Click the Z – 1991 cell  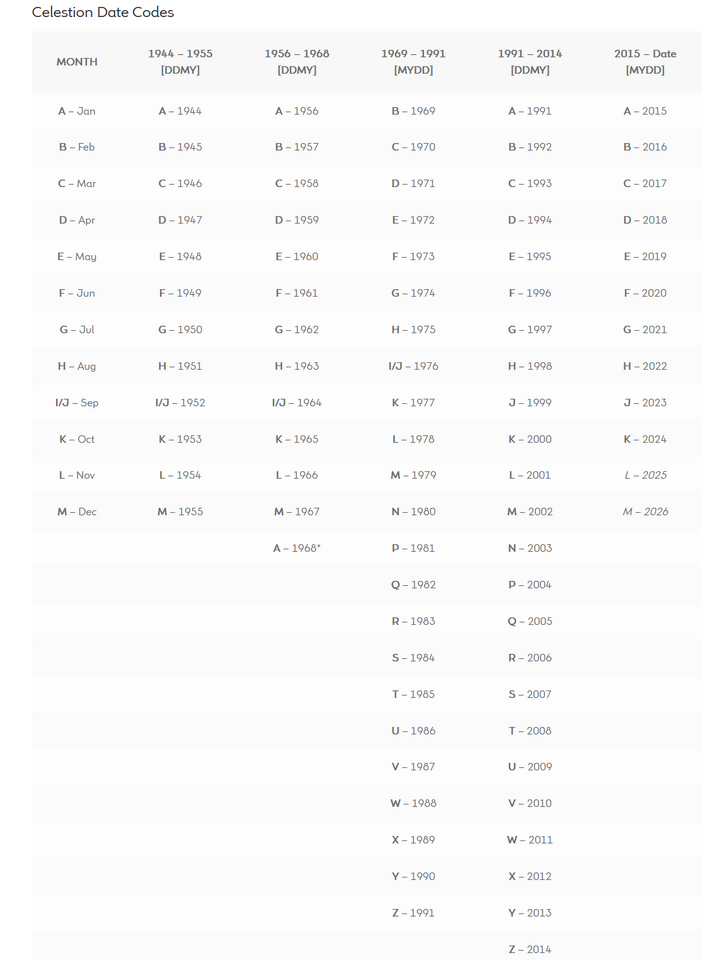(x=413, y=913)
